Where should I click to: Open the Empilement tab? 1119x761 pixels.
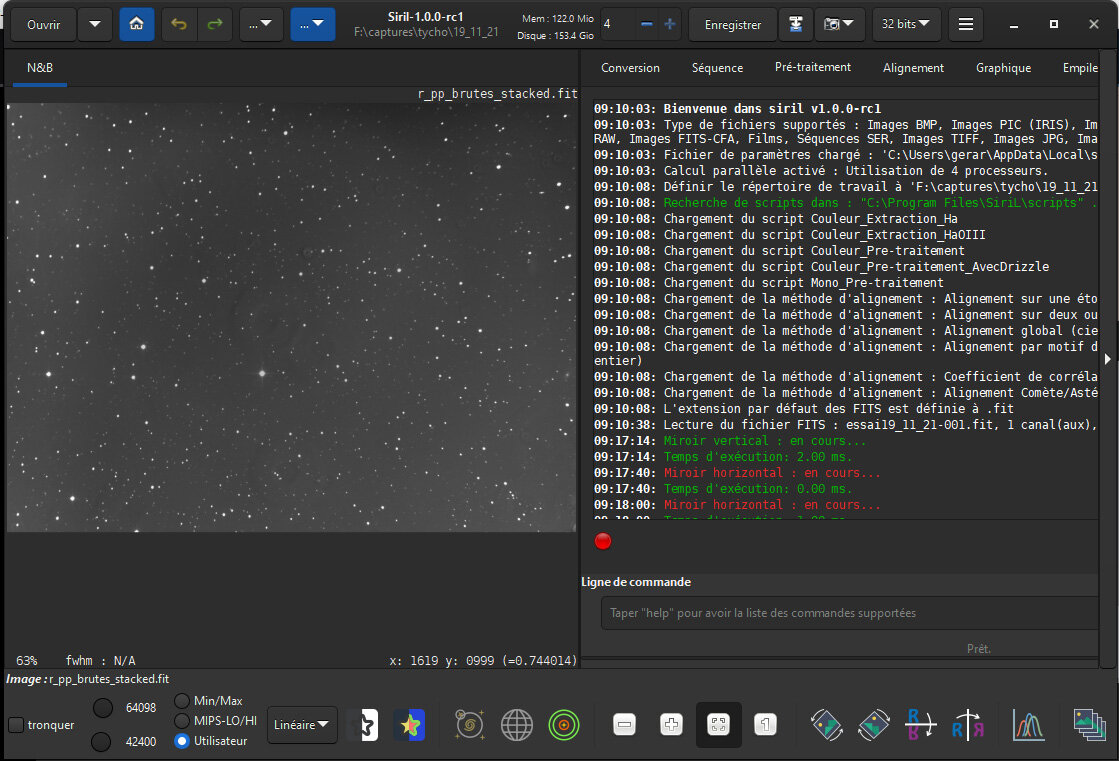(1080, 68)
